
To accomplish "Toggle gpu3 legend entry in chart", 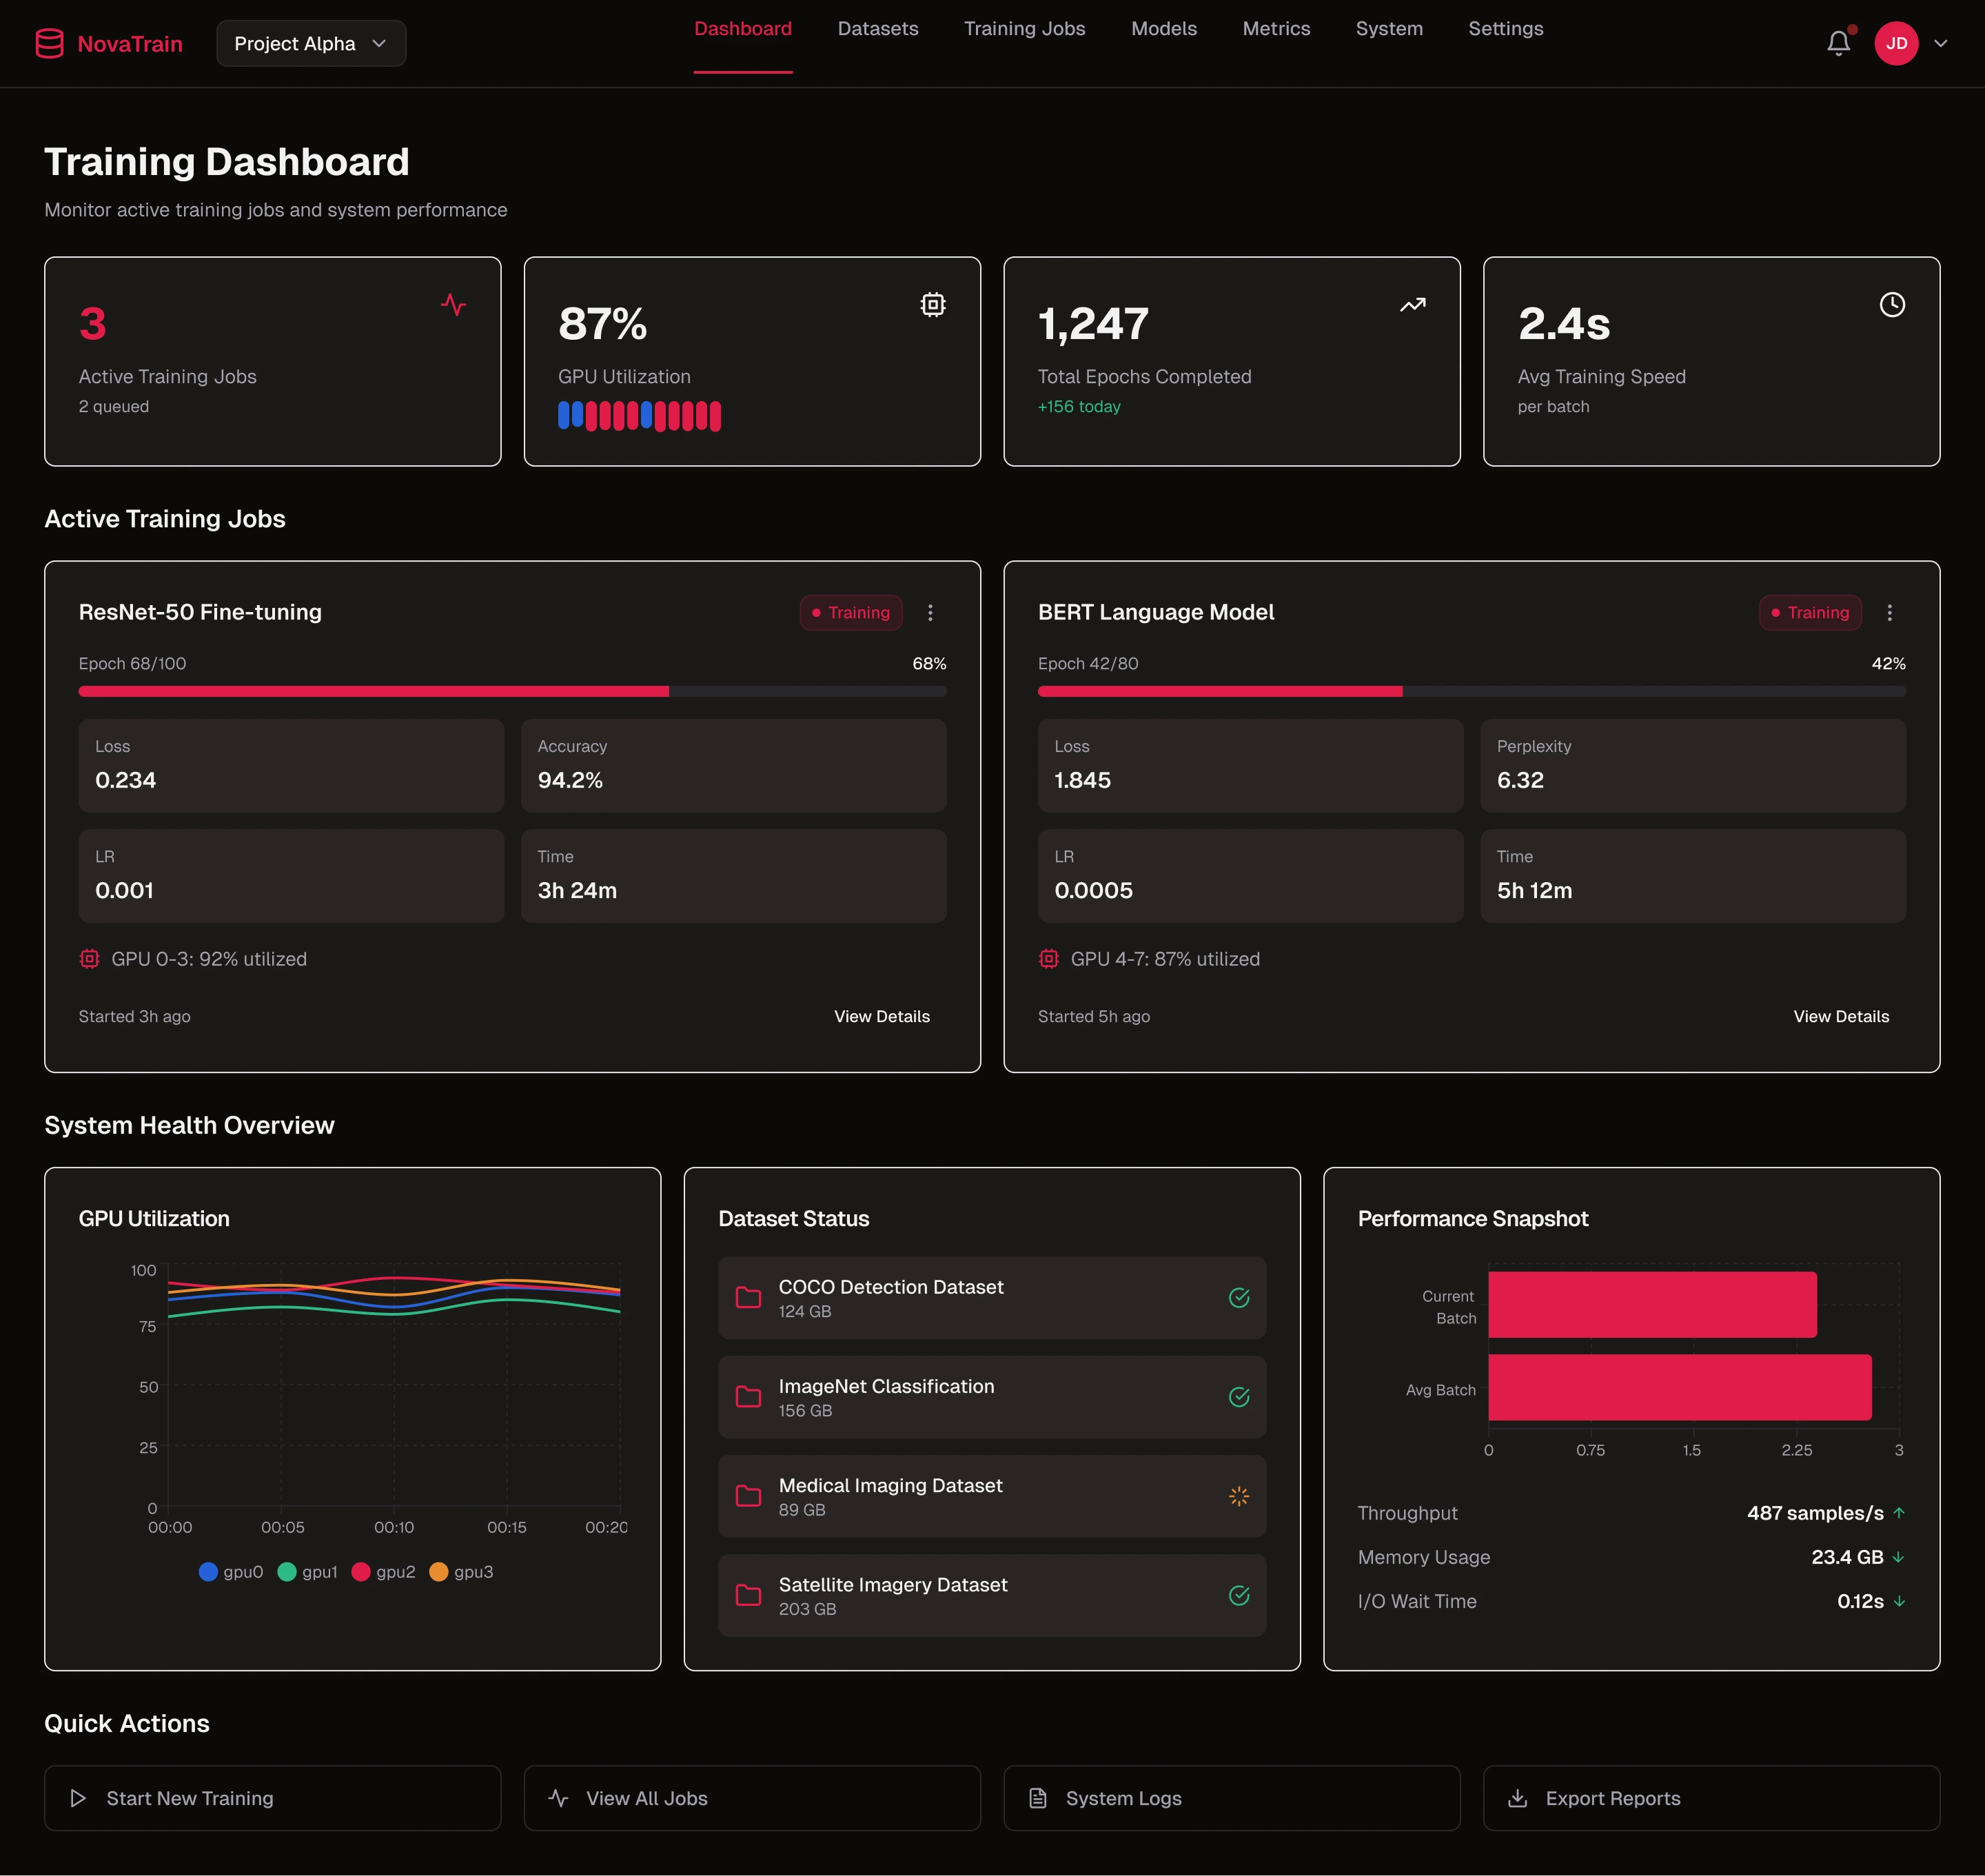I will (x=461, y=1572).
